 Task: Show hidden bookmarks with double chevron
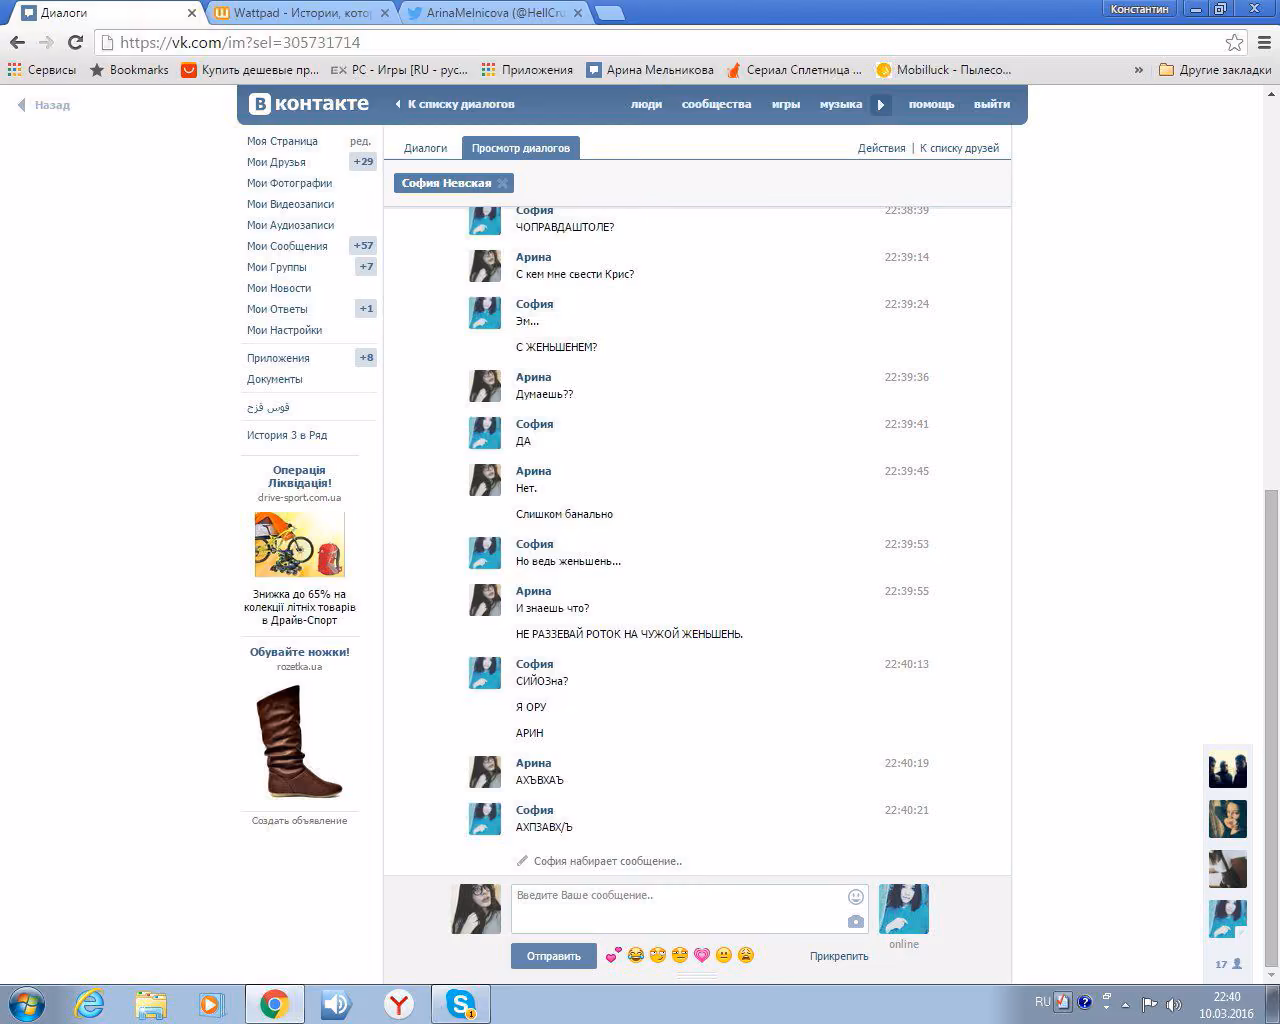coord(1138,70)
